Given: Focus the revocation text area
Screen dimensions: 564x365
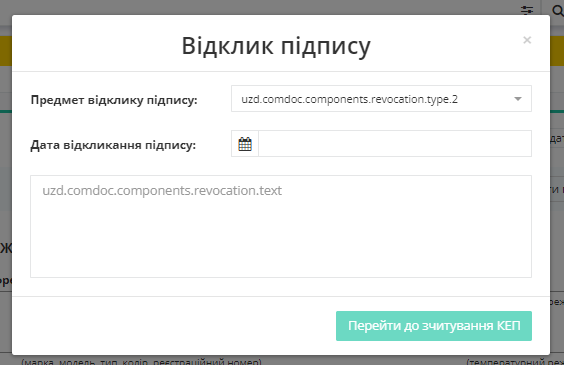Looking at the screenshot, I should (x=281, y=226).
